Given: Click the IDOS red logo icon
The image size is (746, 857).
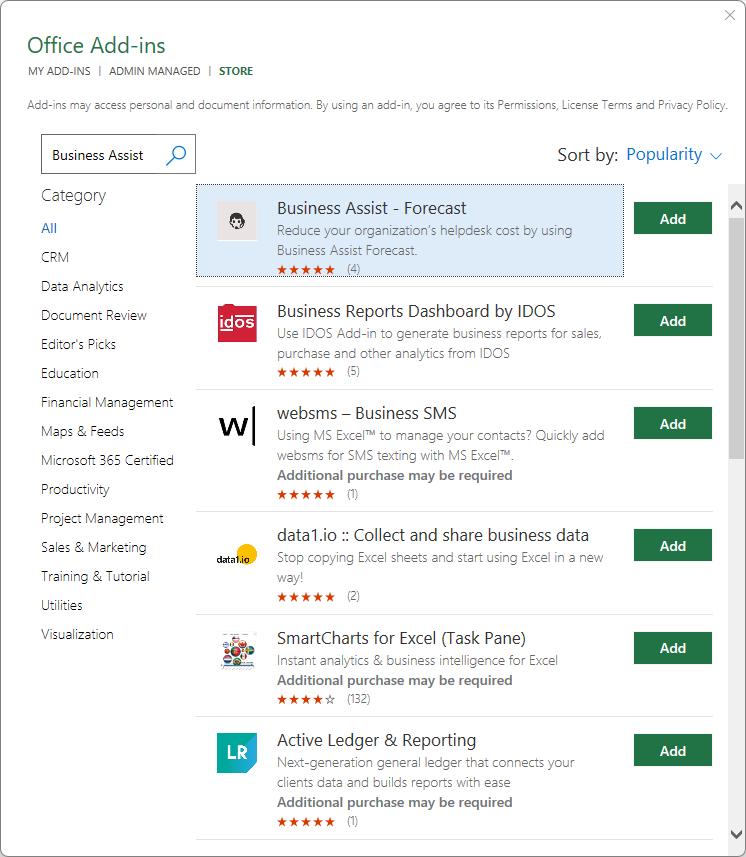Looking at the screenshot, I should [237, 323].
